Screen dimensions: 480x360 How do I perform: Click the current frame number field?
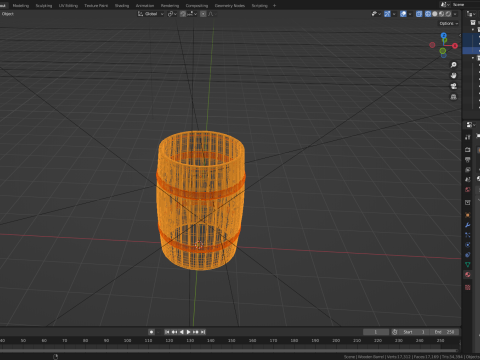pyautogui.click(x=376, y=332)
